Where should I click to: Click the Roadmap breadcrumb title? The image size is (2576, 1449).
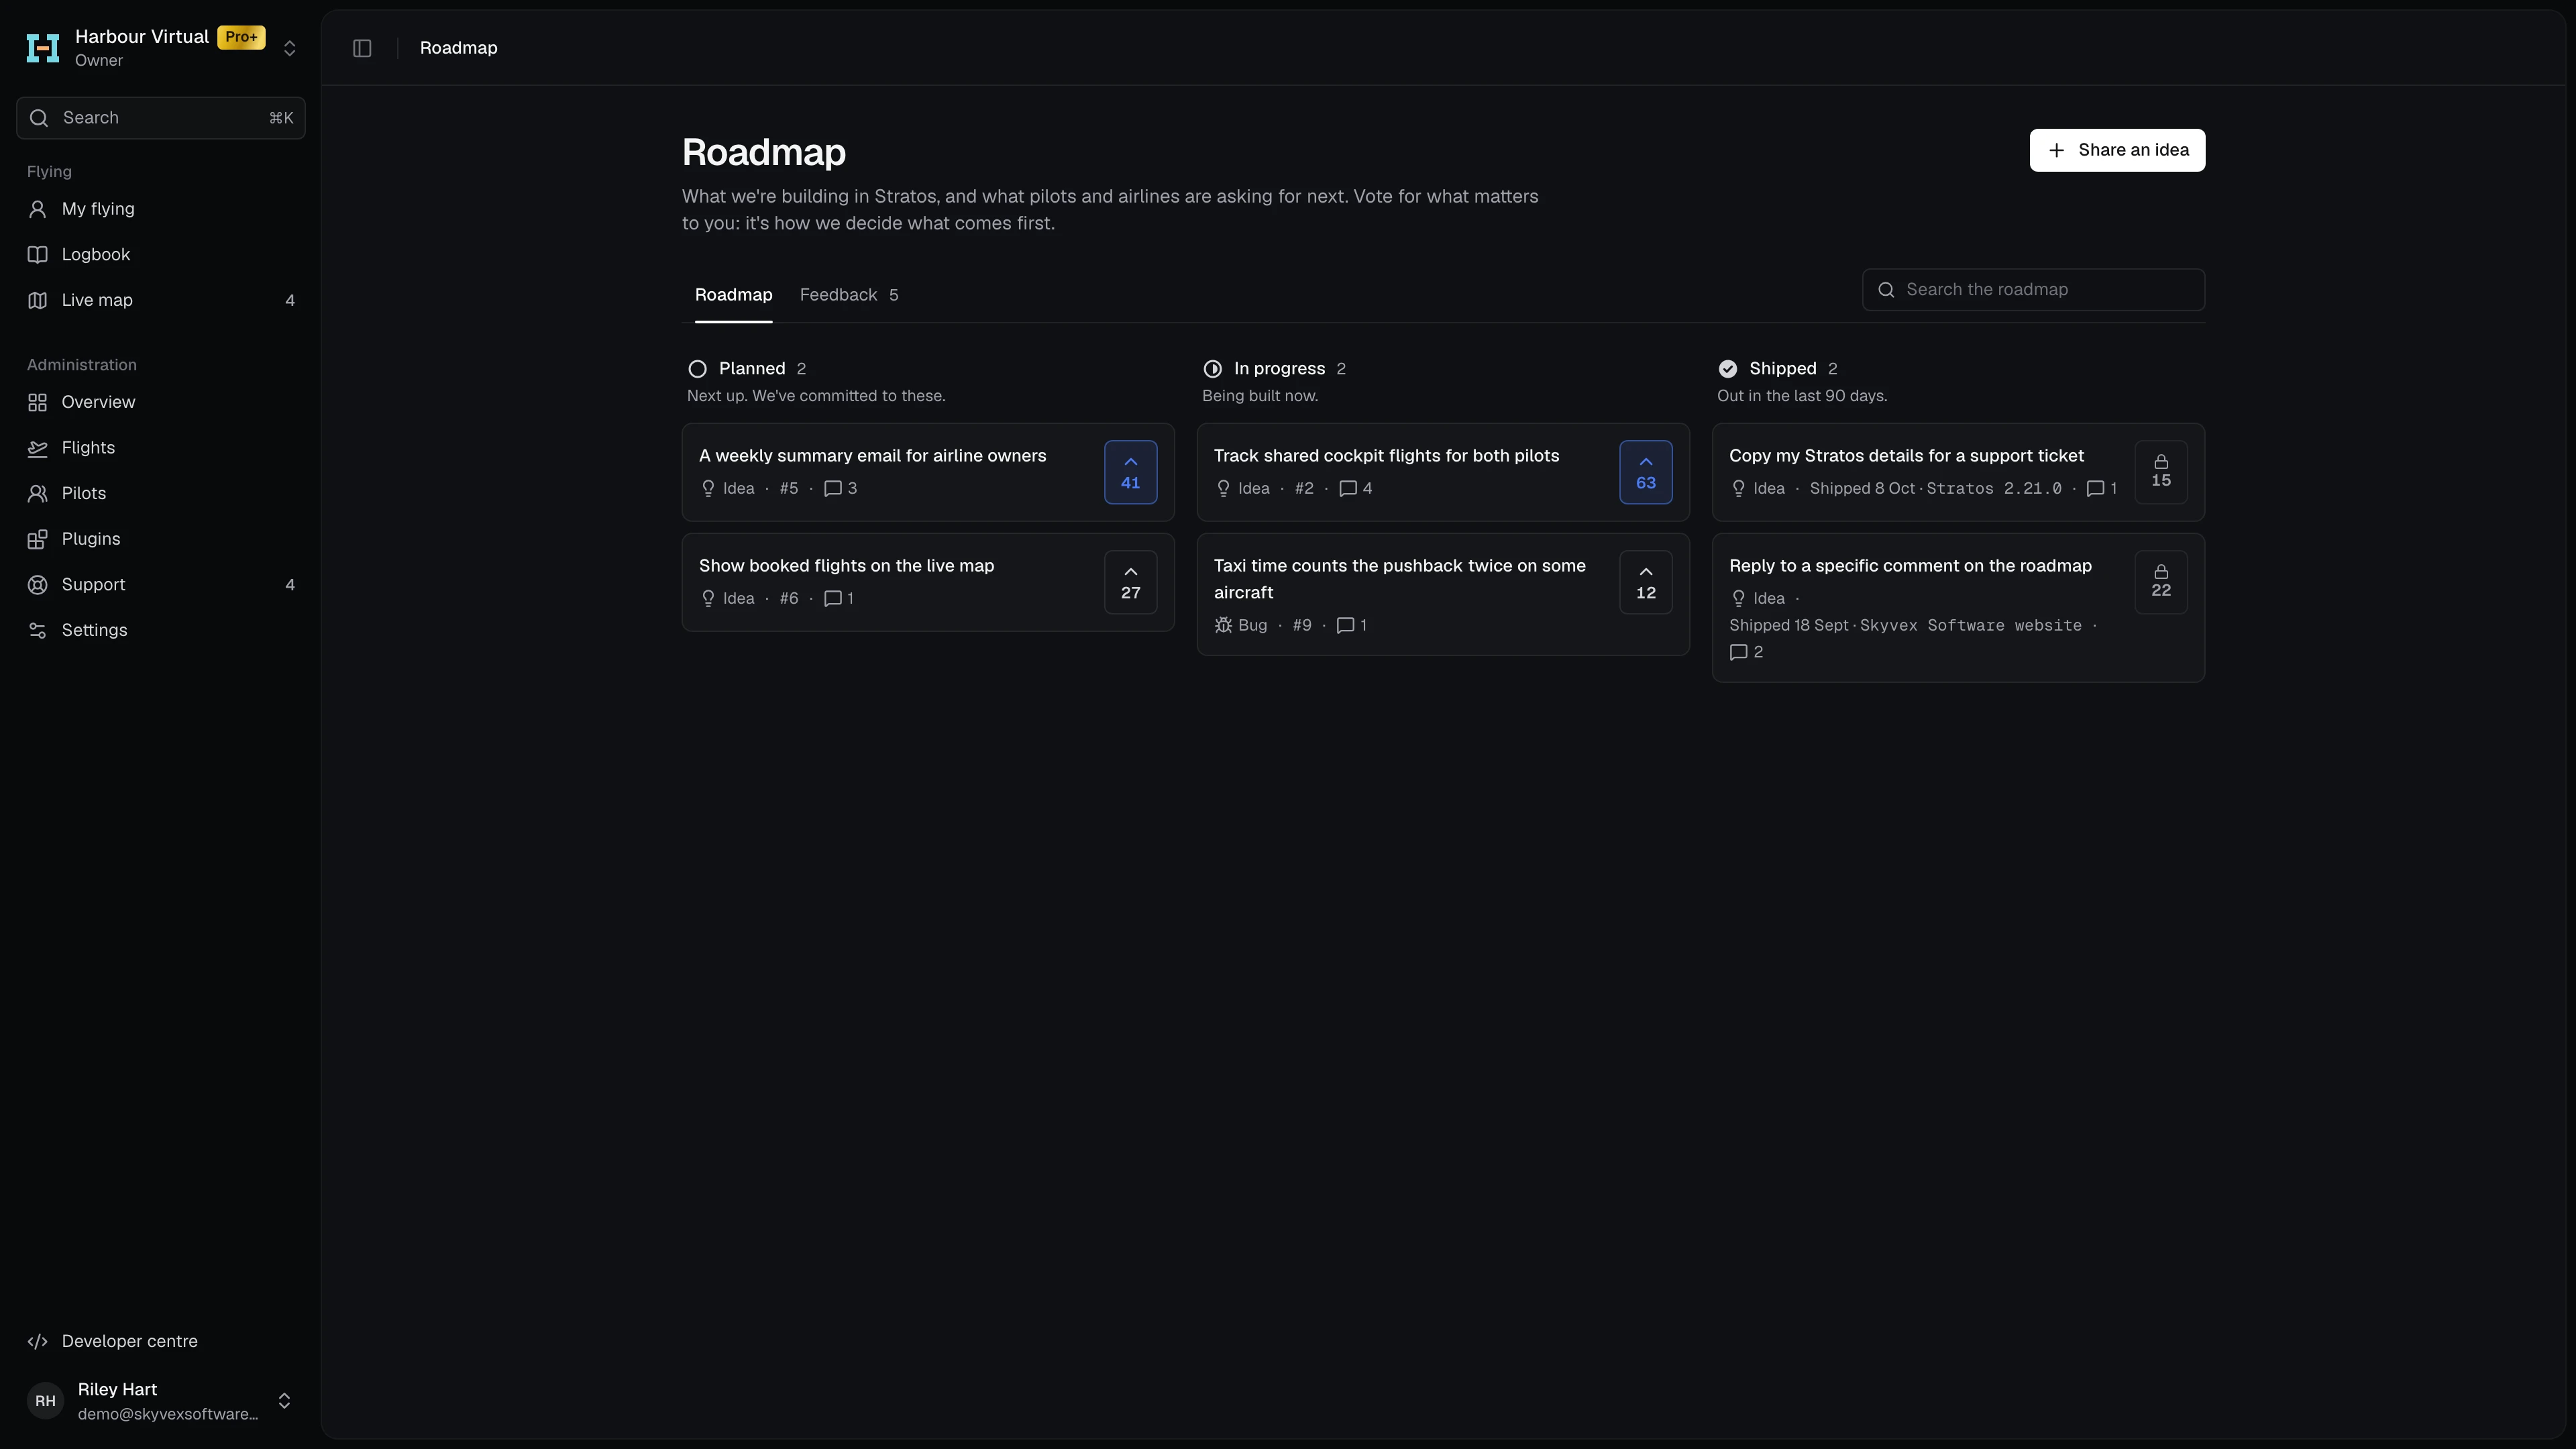coord(458,48)
